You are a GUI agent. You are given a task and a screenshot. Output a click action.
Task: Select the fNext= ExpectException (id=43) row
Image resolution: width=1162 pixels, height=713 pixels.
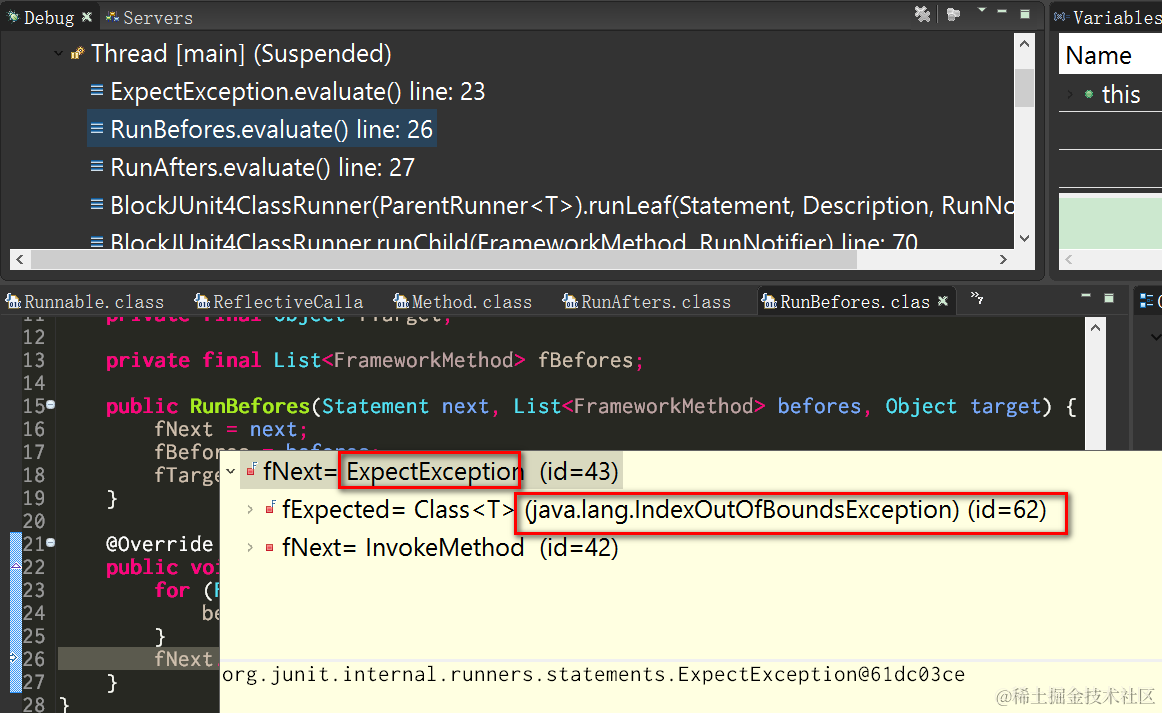(x=431, y=471)
